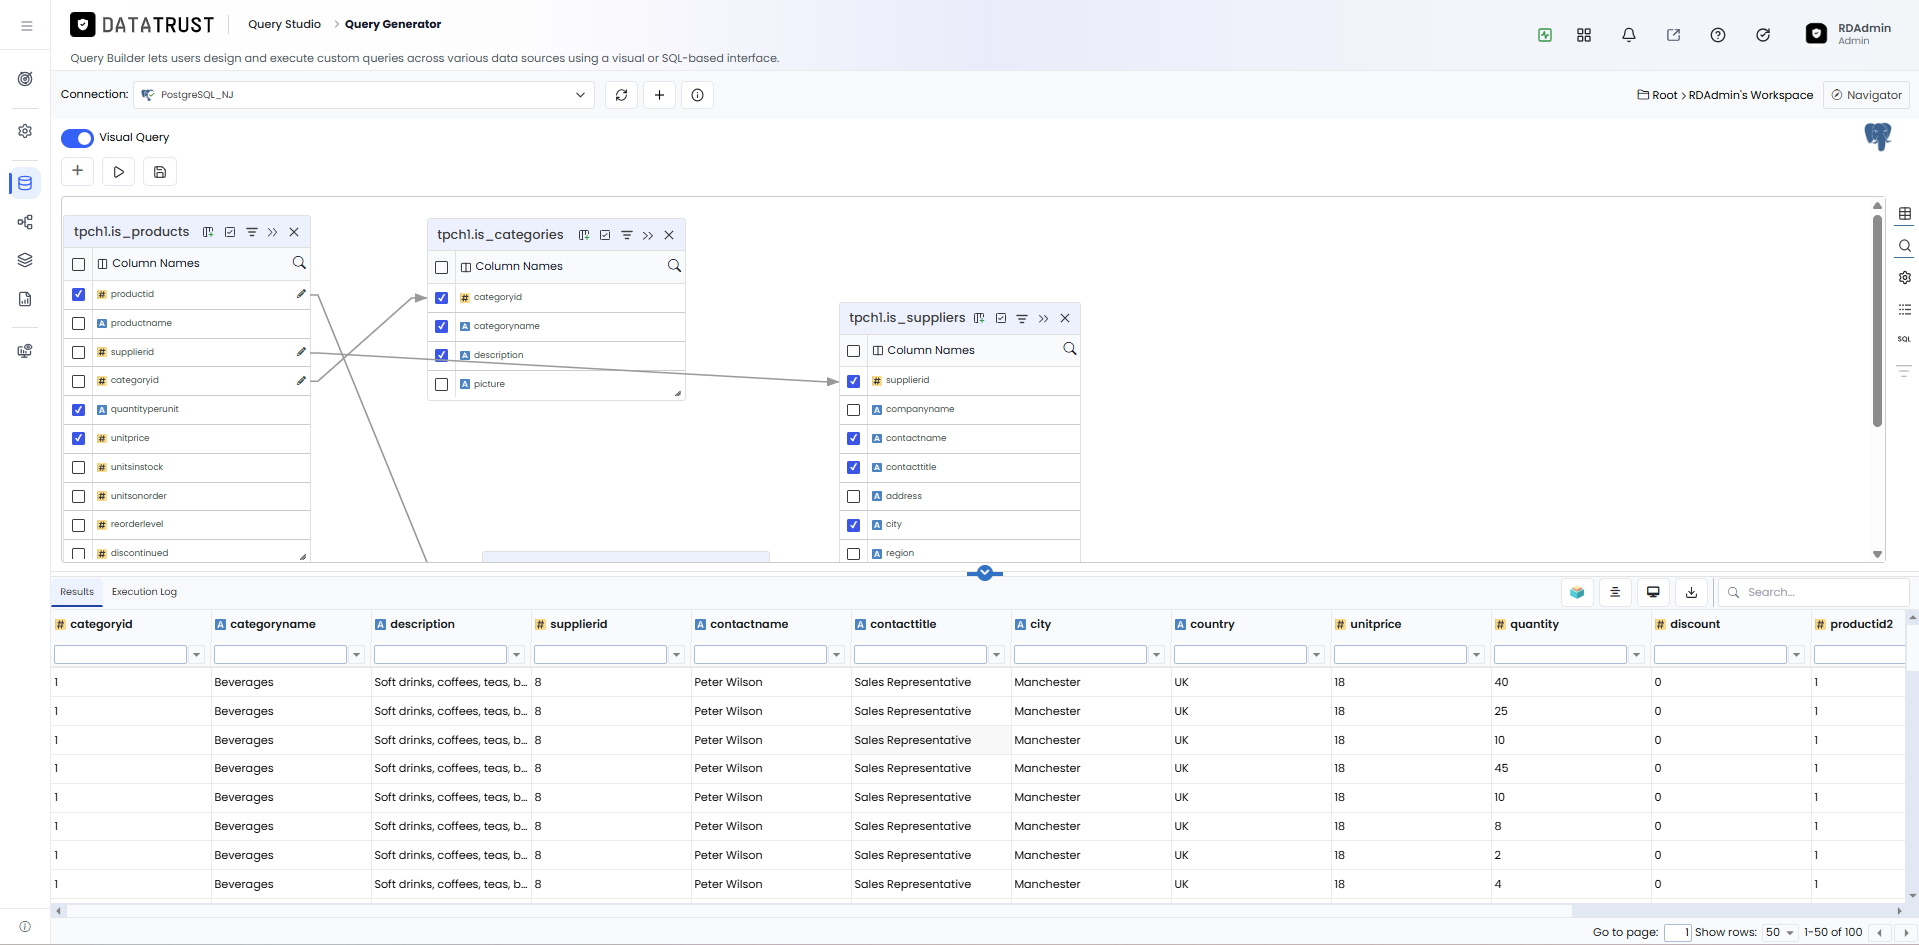Viewport: 1919px width, 945px height.
Task: Download results with the export icon
Action: (1691, 592)
